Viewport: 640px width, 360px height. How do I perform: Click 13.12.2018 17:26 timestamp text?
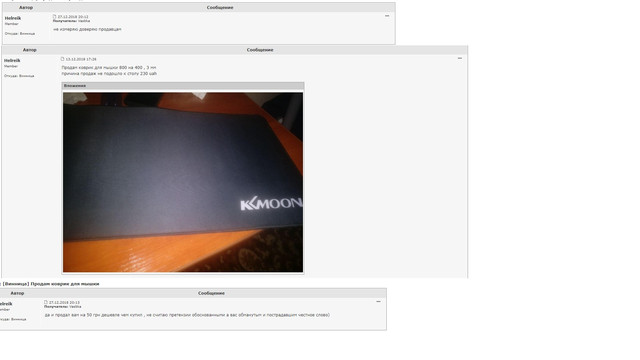[81, 59]
